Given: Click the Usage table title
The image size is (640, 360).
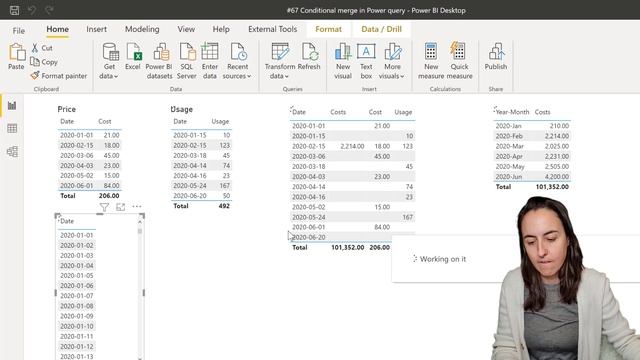Looking at the screenshot, I should [182, 109].
